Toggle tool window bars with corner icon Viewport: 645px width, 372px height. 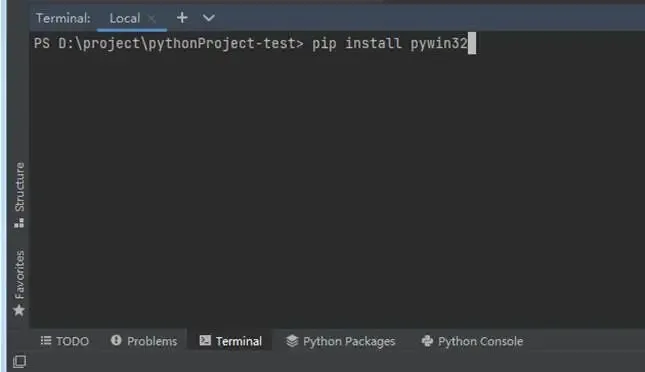(x=19, y=362)
